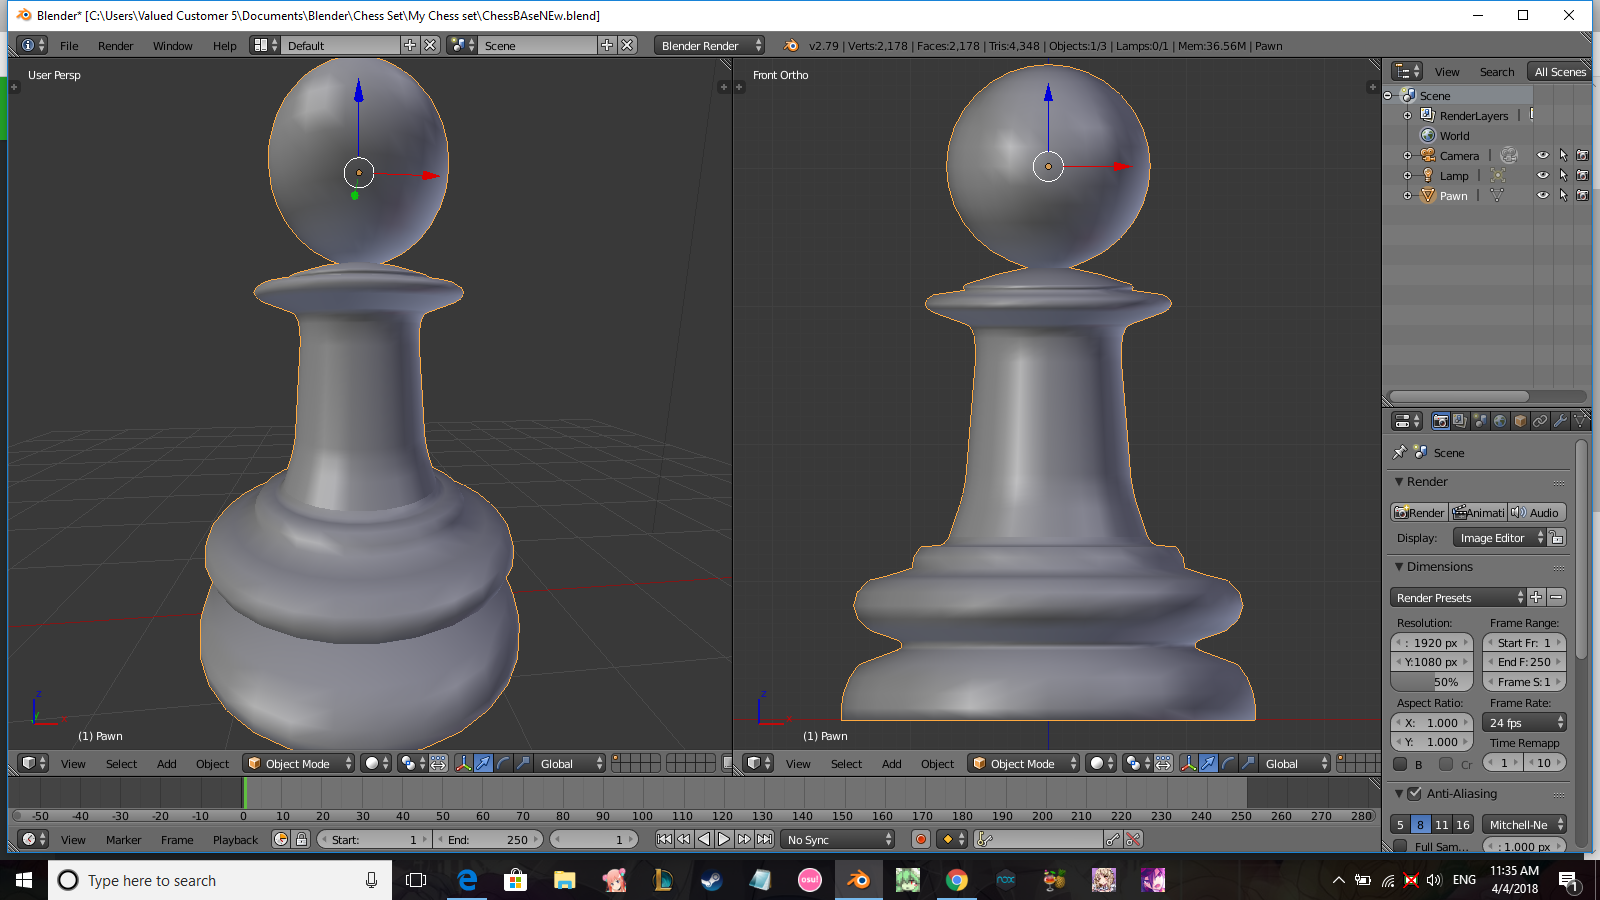This screenshot has width=1600, height=900.
Task: Open the World properties globe tab
Action: 1500,421
